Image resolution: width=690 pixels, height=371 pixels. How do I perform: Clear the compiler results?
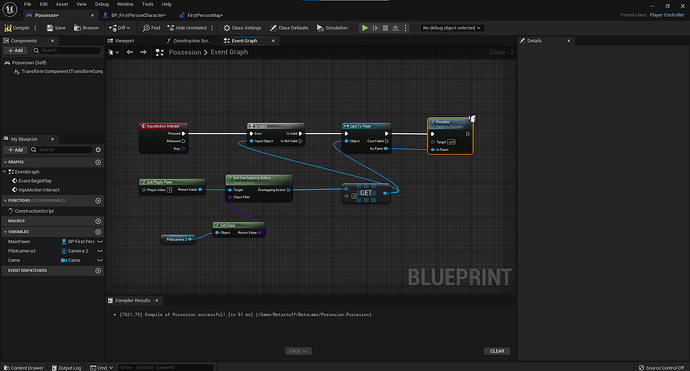pyautogui.click(x=497, y=351)
